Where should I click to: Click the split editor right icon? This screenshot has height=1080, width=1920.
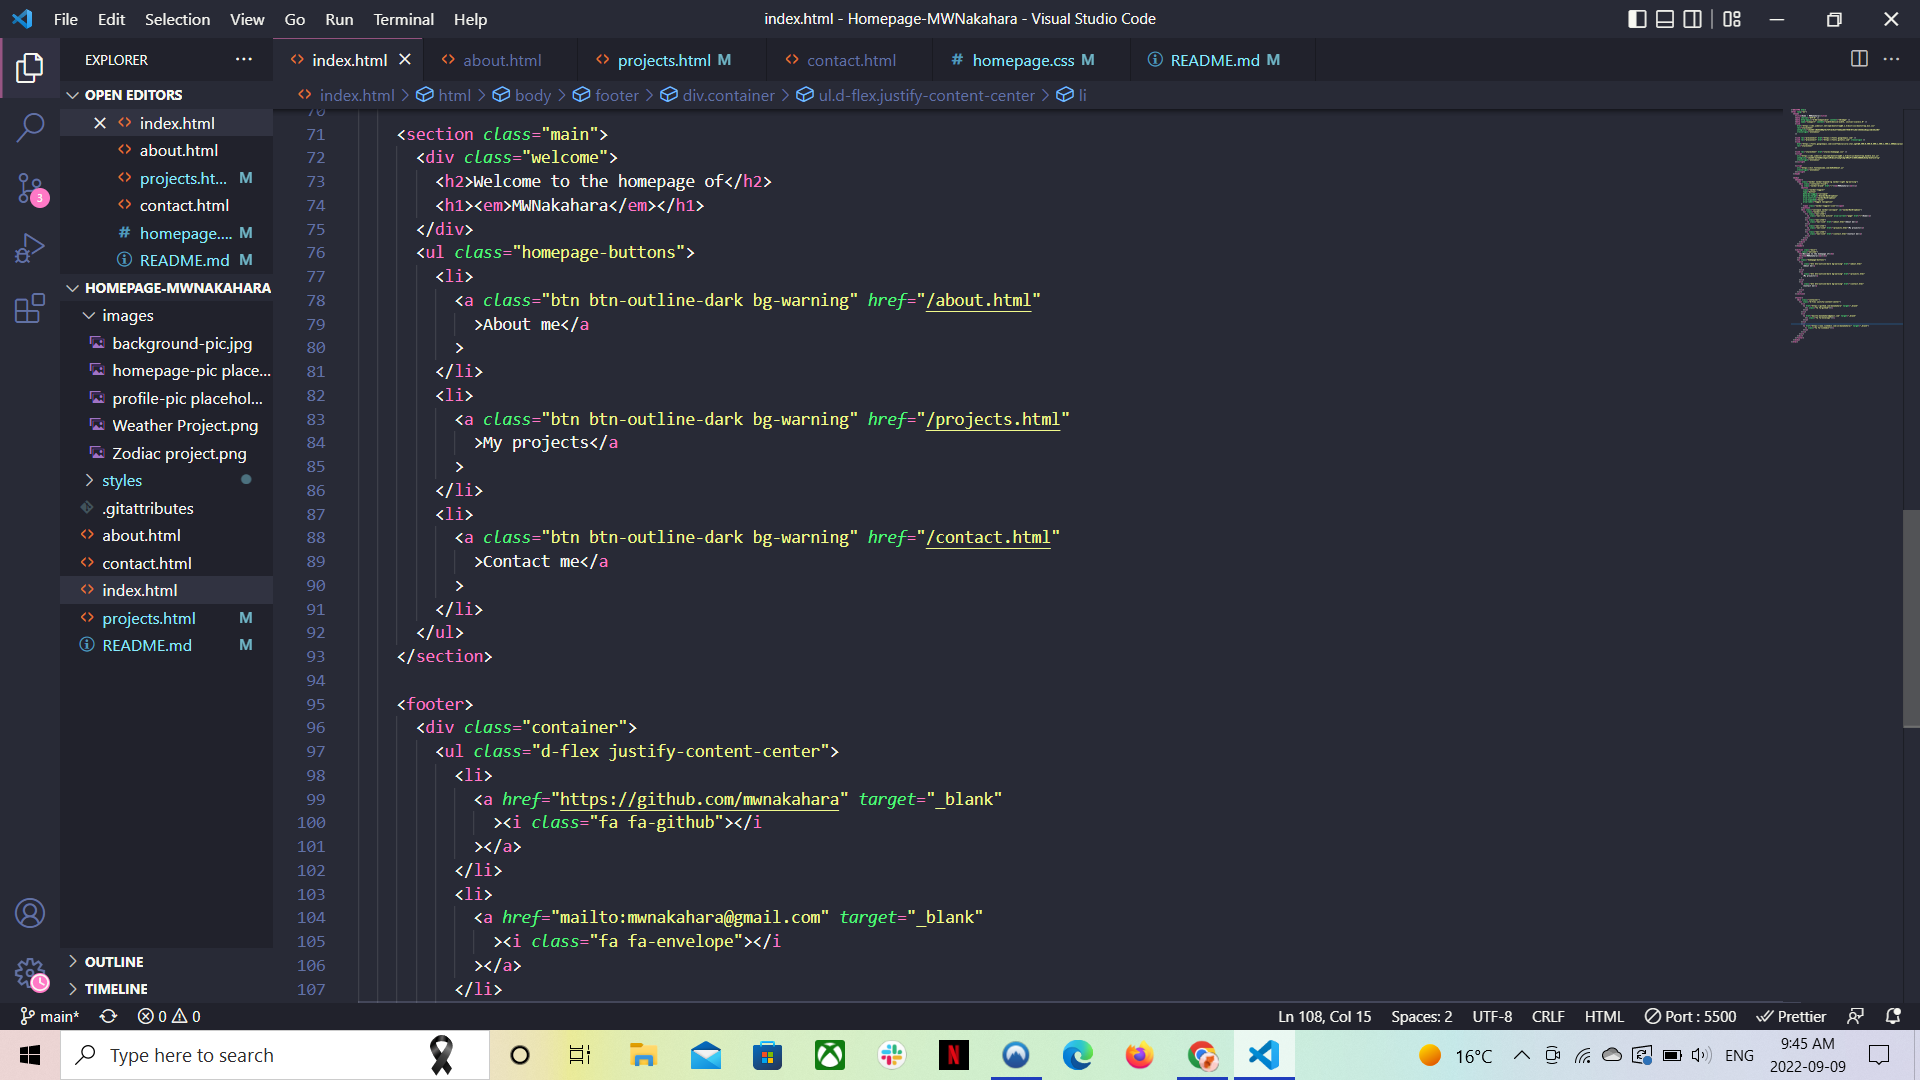pyautogui.click(x=1859, y=59)
